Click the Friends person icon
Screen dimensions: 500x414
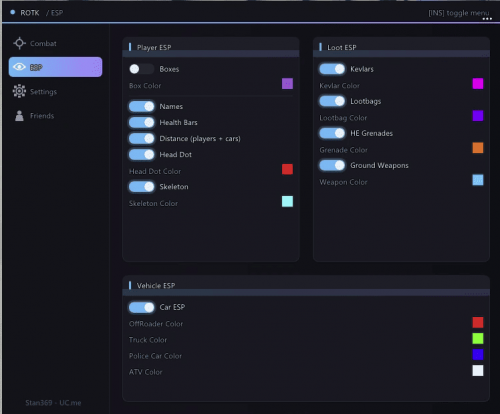(19, 116)
